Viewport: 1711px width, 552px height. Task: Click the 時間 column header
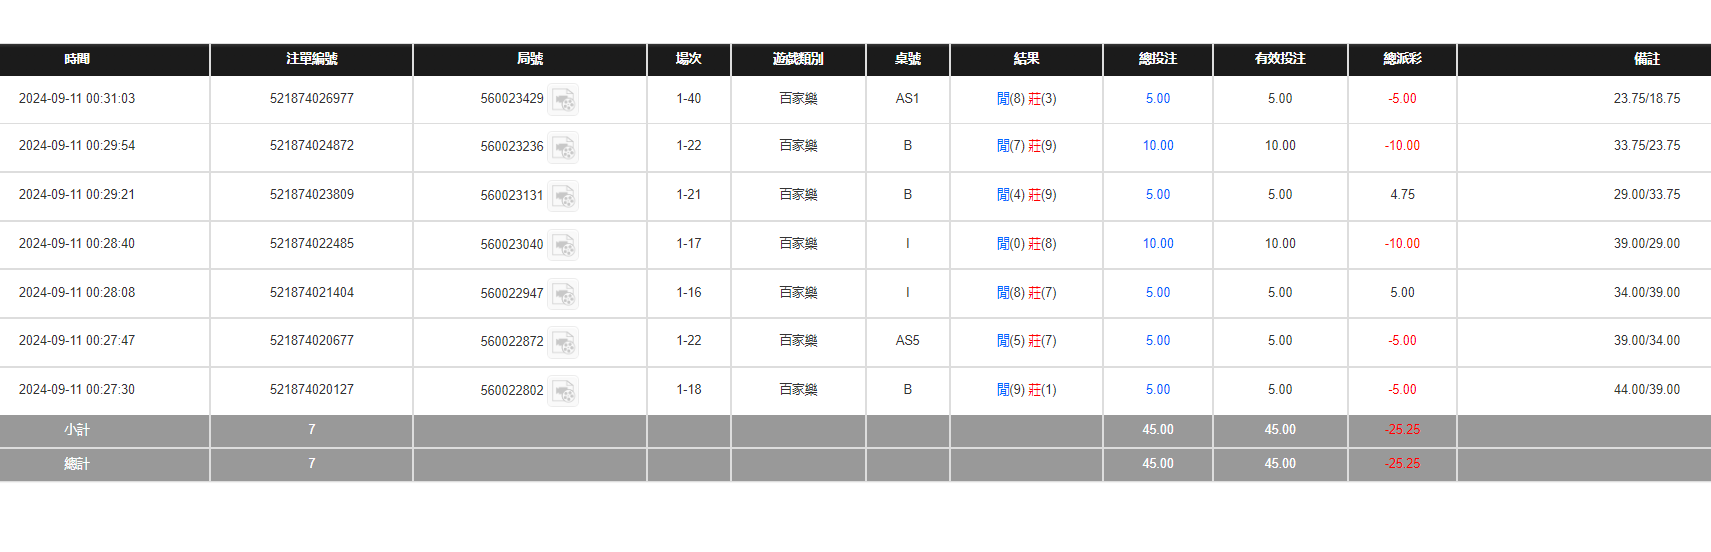pos(77,59)
